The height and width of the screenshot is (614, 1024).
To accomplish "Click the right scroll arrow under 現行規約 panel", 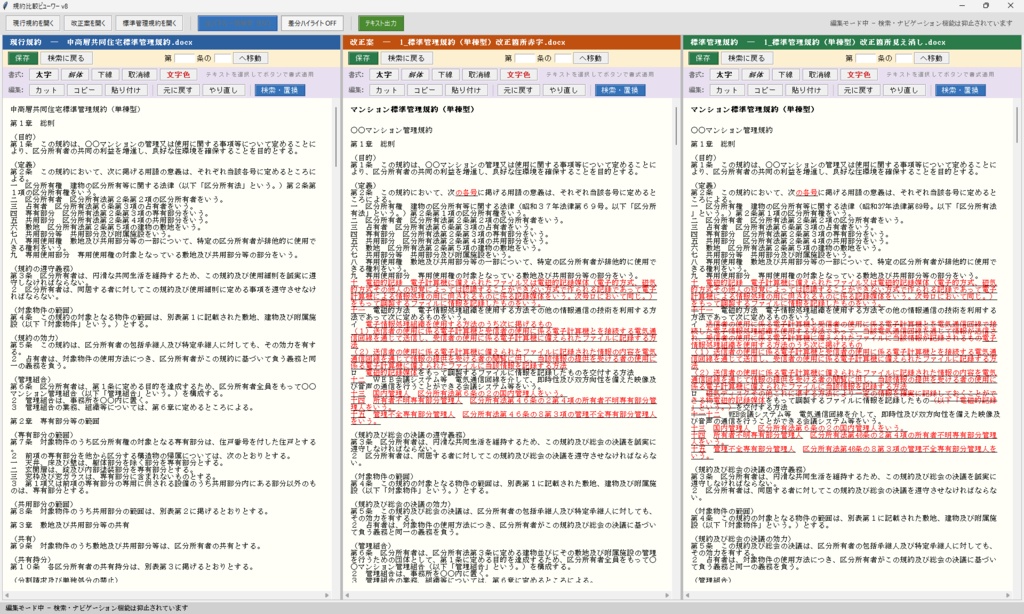I will (327, 595).
